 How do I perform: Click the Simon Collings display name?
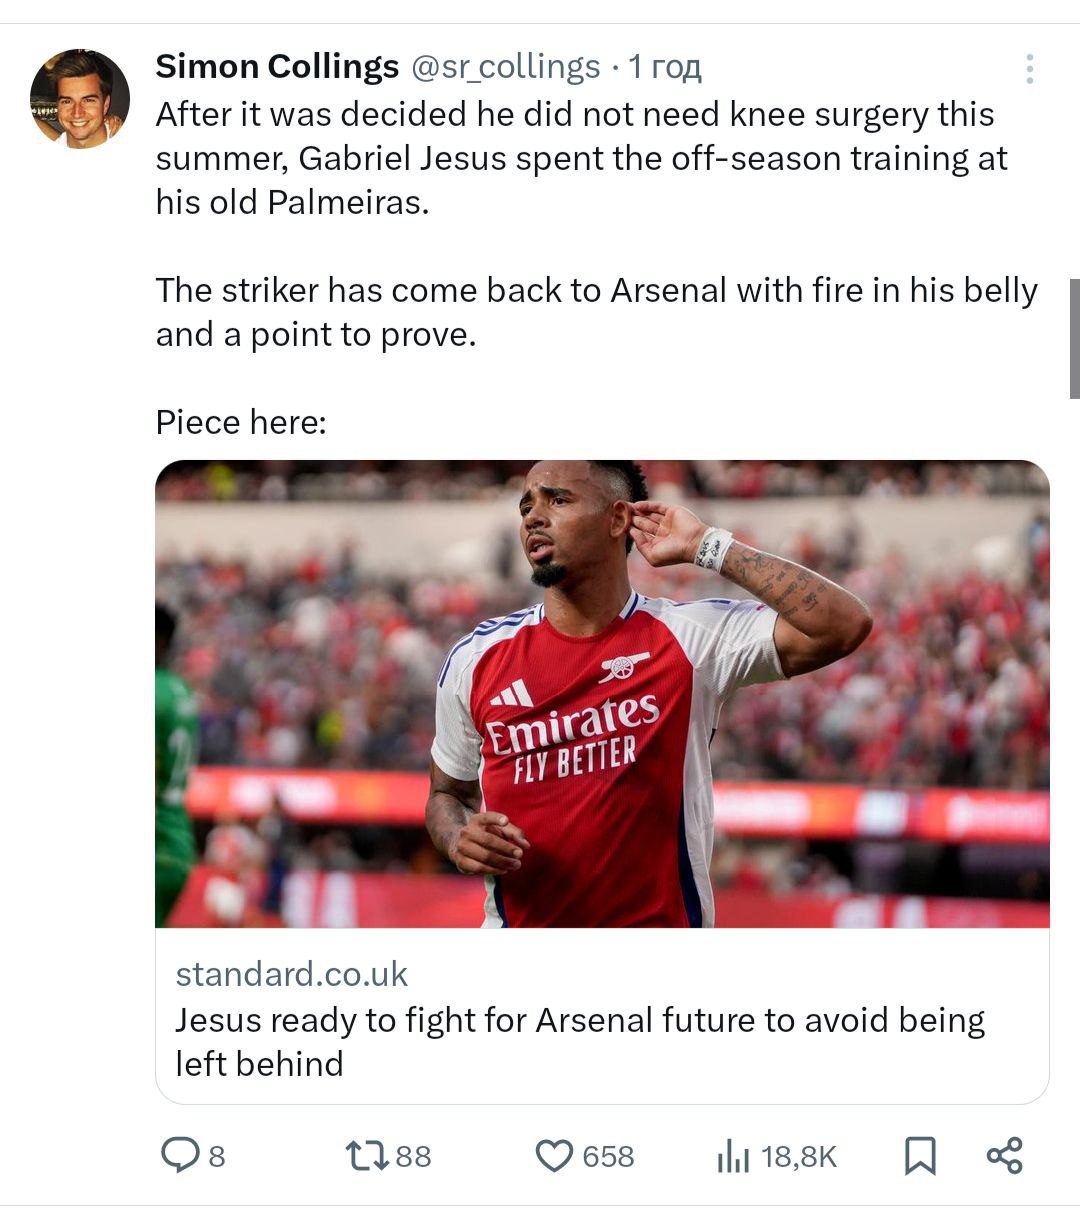click(277, 67)
